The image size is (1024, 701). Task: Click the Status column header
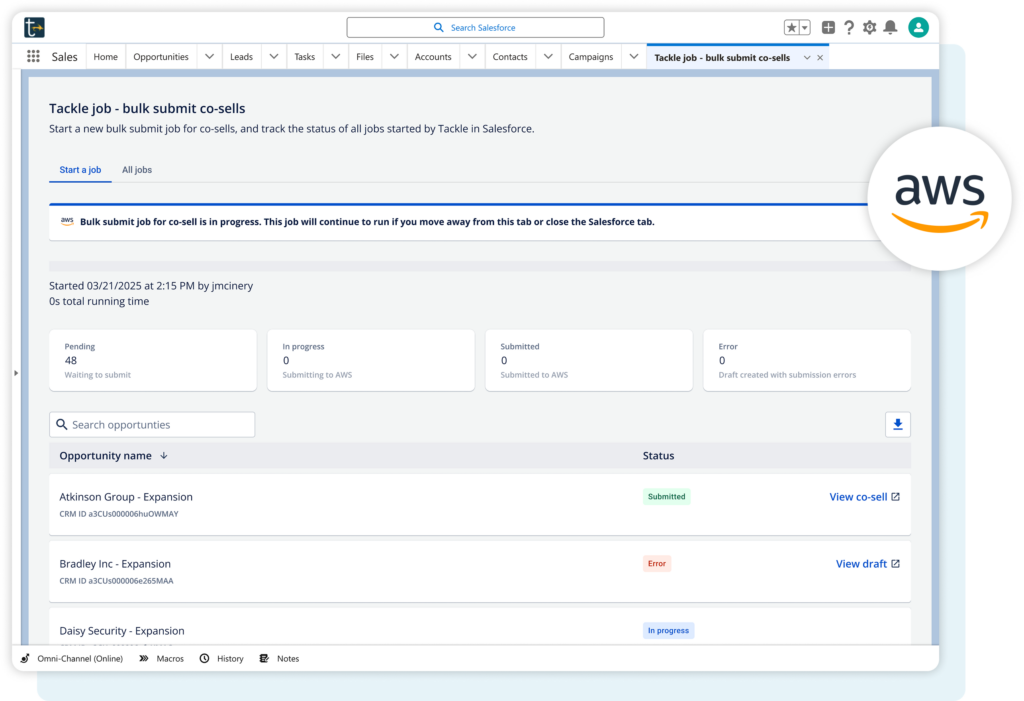pyautogui.click(x=658, y=456)
